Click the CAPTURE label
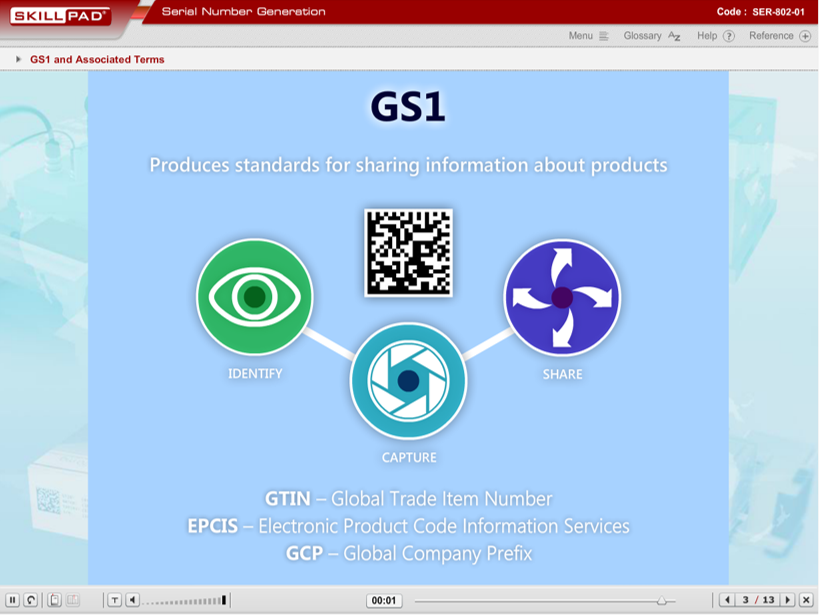820x615 pixels. (x=409, y=458)
